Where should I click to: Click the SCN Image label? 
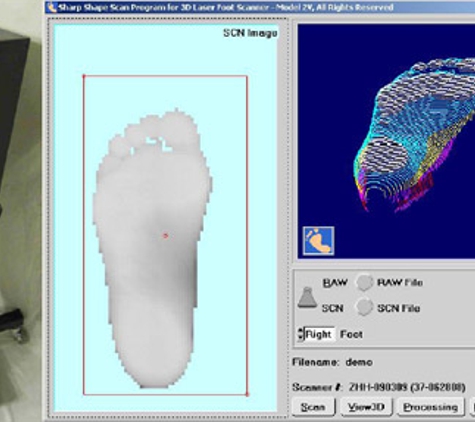(250, 33)
